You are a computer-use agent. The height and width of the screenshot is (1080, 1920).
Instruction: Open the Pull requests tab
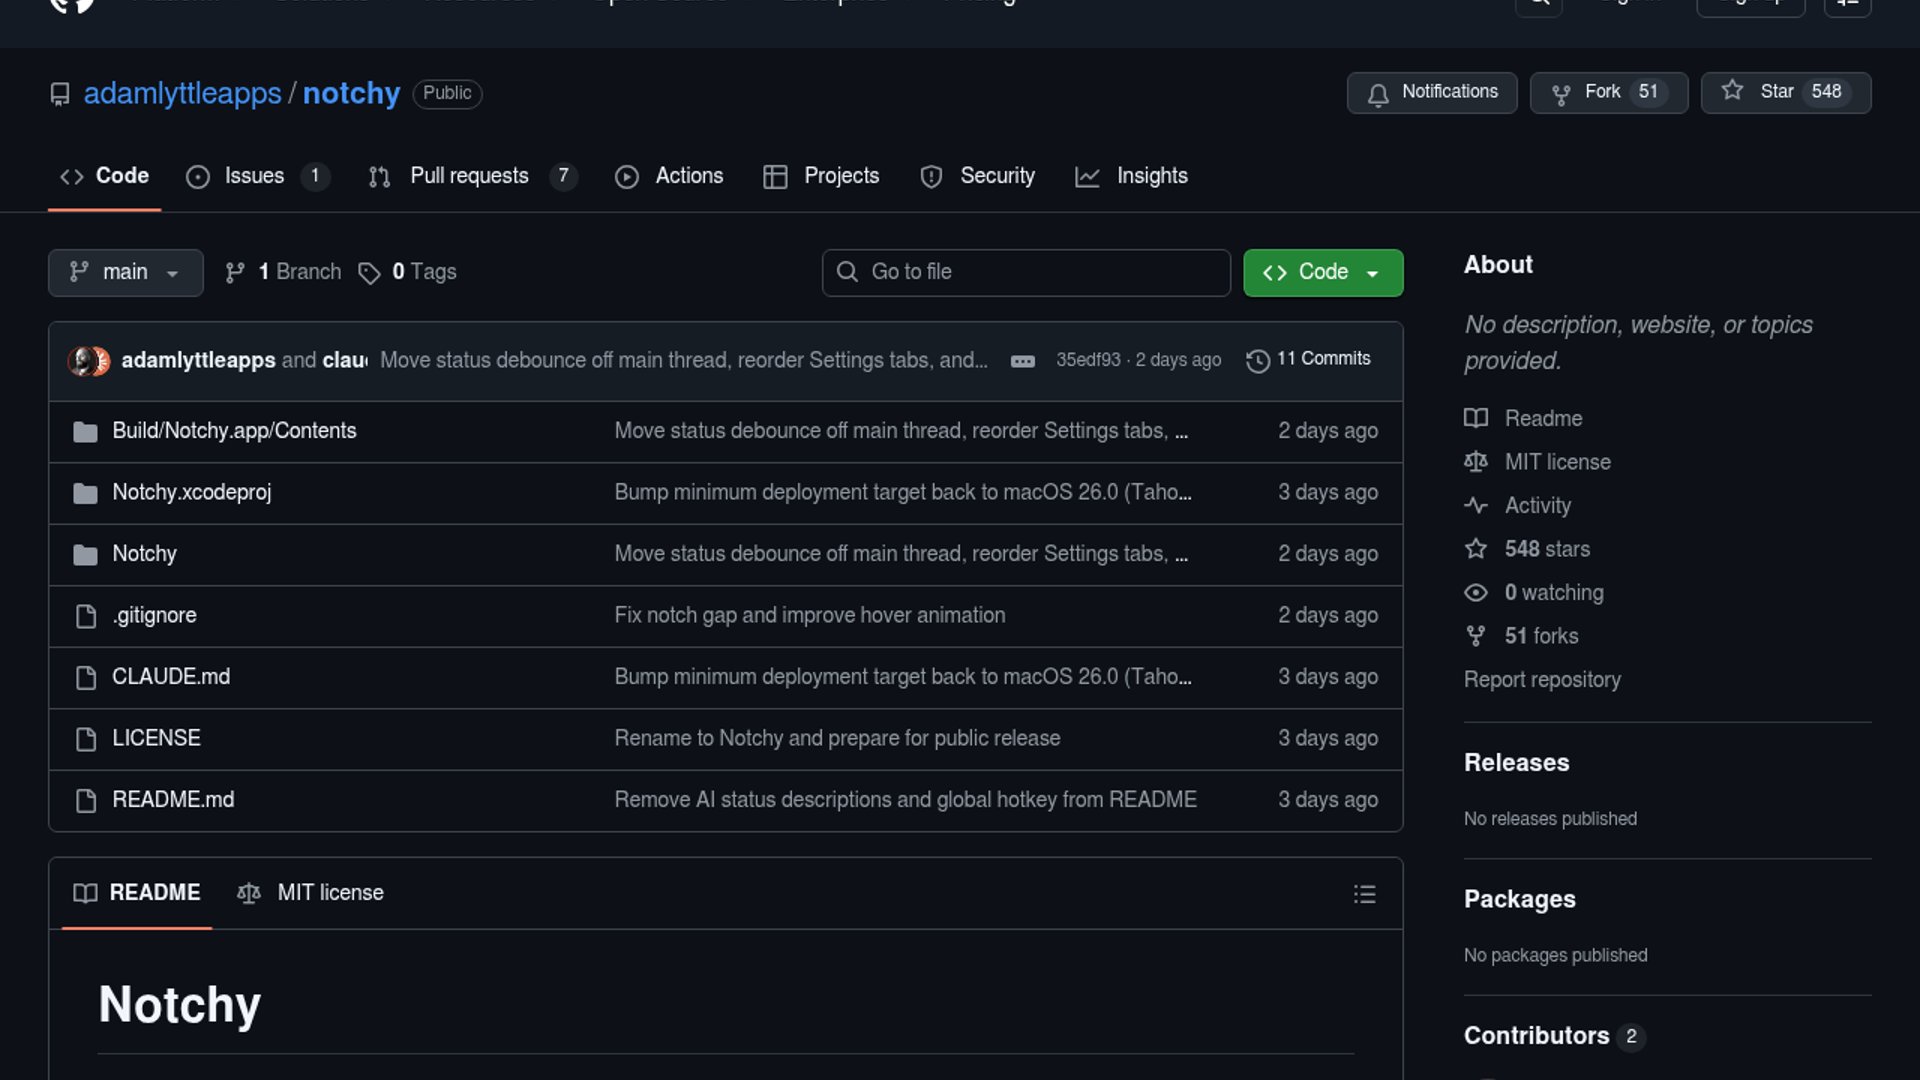coord(470,176)
